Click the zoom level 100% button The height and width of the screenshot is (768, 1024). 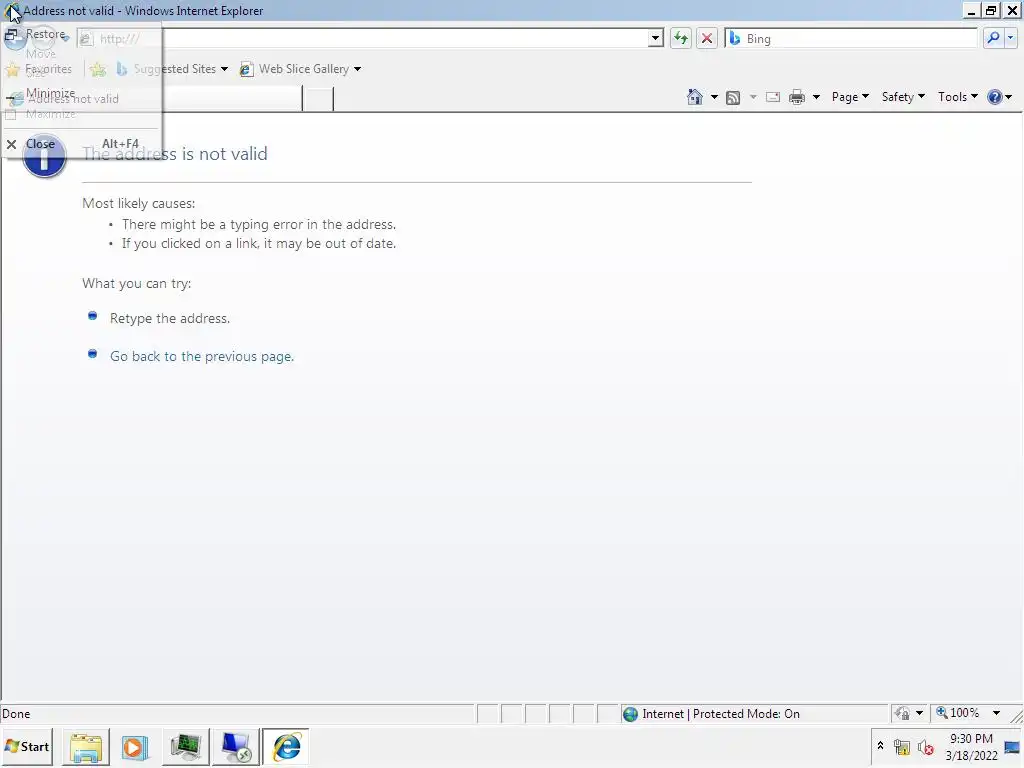pyautogui.click(x=957, y=713)
